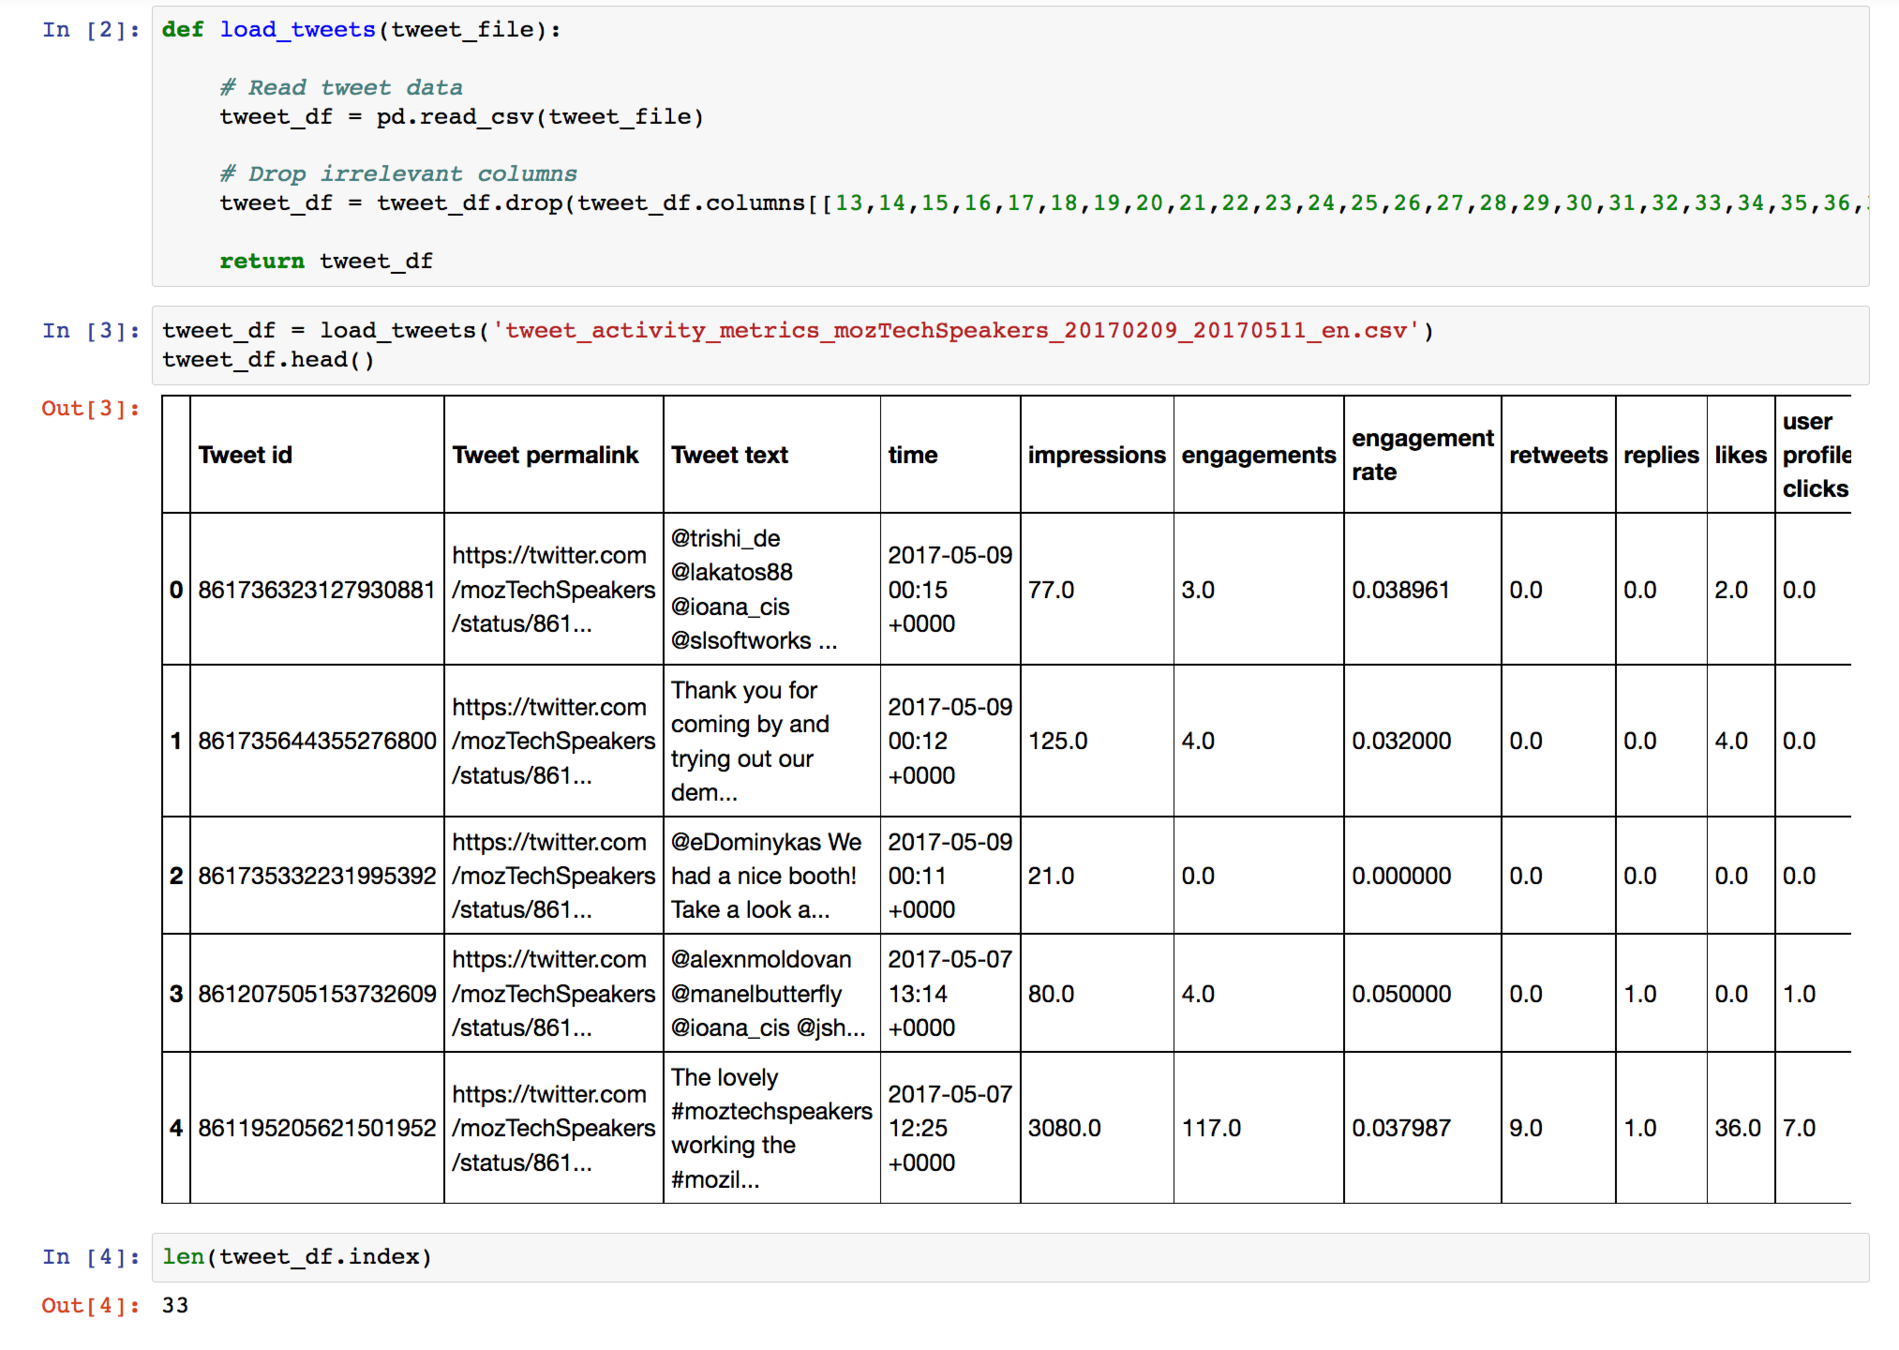Click the impressions value 21.0
The width and height of the screenshot is (1899, 1350).
(1051, 876)
